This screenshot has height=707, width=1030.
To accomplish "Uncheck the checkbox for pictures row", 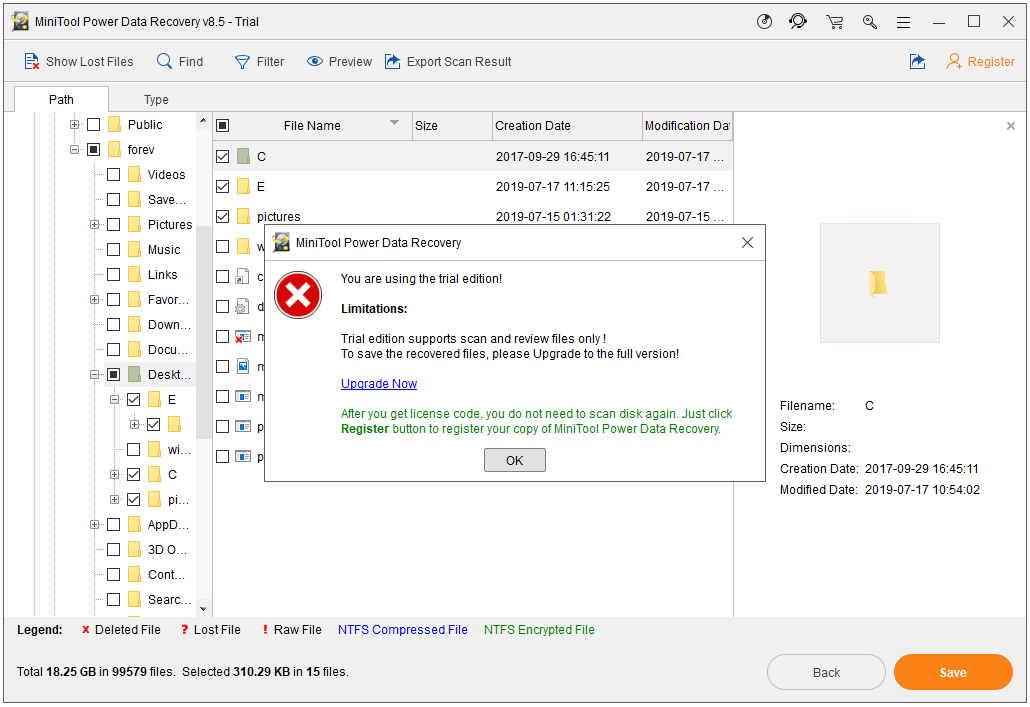I will pos(223,216).
